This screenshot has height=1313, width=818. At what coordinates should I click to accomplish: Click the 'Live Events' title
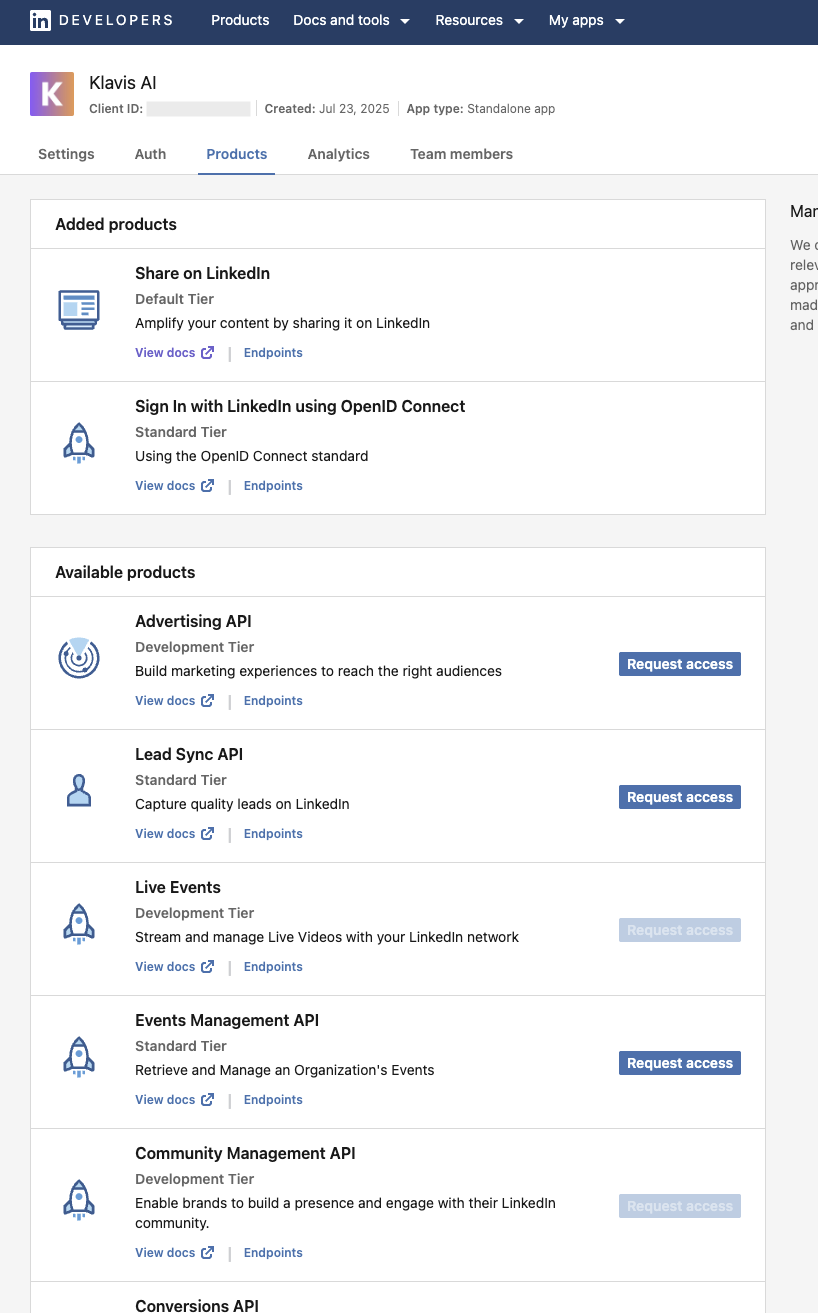[x=178, y=887]
